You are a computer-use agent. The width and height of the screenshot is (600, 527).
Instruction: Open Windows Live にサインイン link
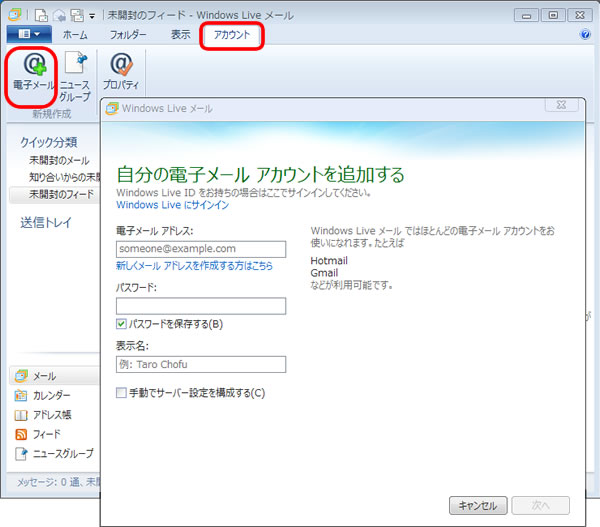(x=173, y=205)
